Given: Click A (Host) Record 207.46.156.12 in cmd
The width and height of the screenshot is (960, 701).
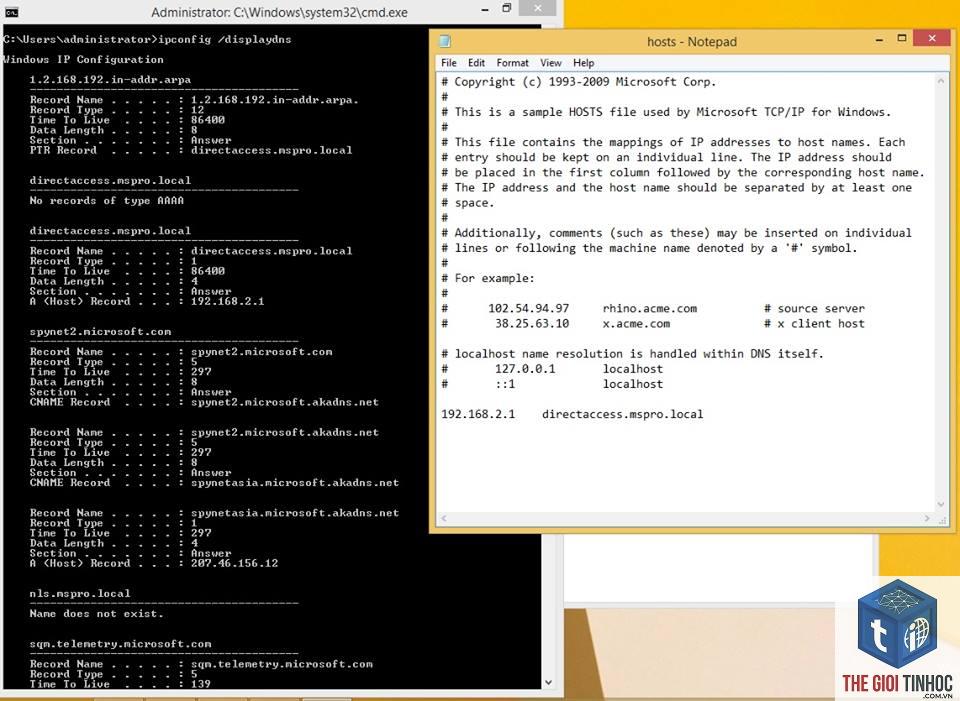Looking at the screenshot, I should click(154, 563).
